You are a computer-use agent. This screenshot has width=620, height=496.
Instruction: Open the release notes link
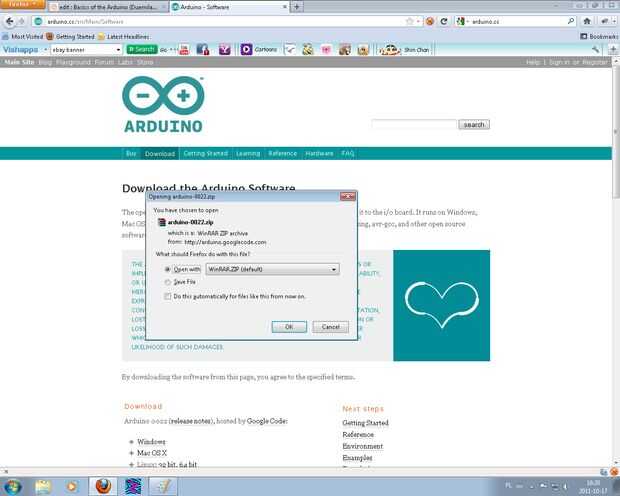pyautogui.click(x=191, y=421)
